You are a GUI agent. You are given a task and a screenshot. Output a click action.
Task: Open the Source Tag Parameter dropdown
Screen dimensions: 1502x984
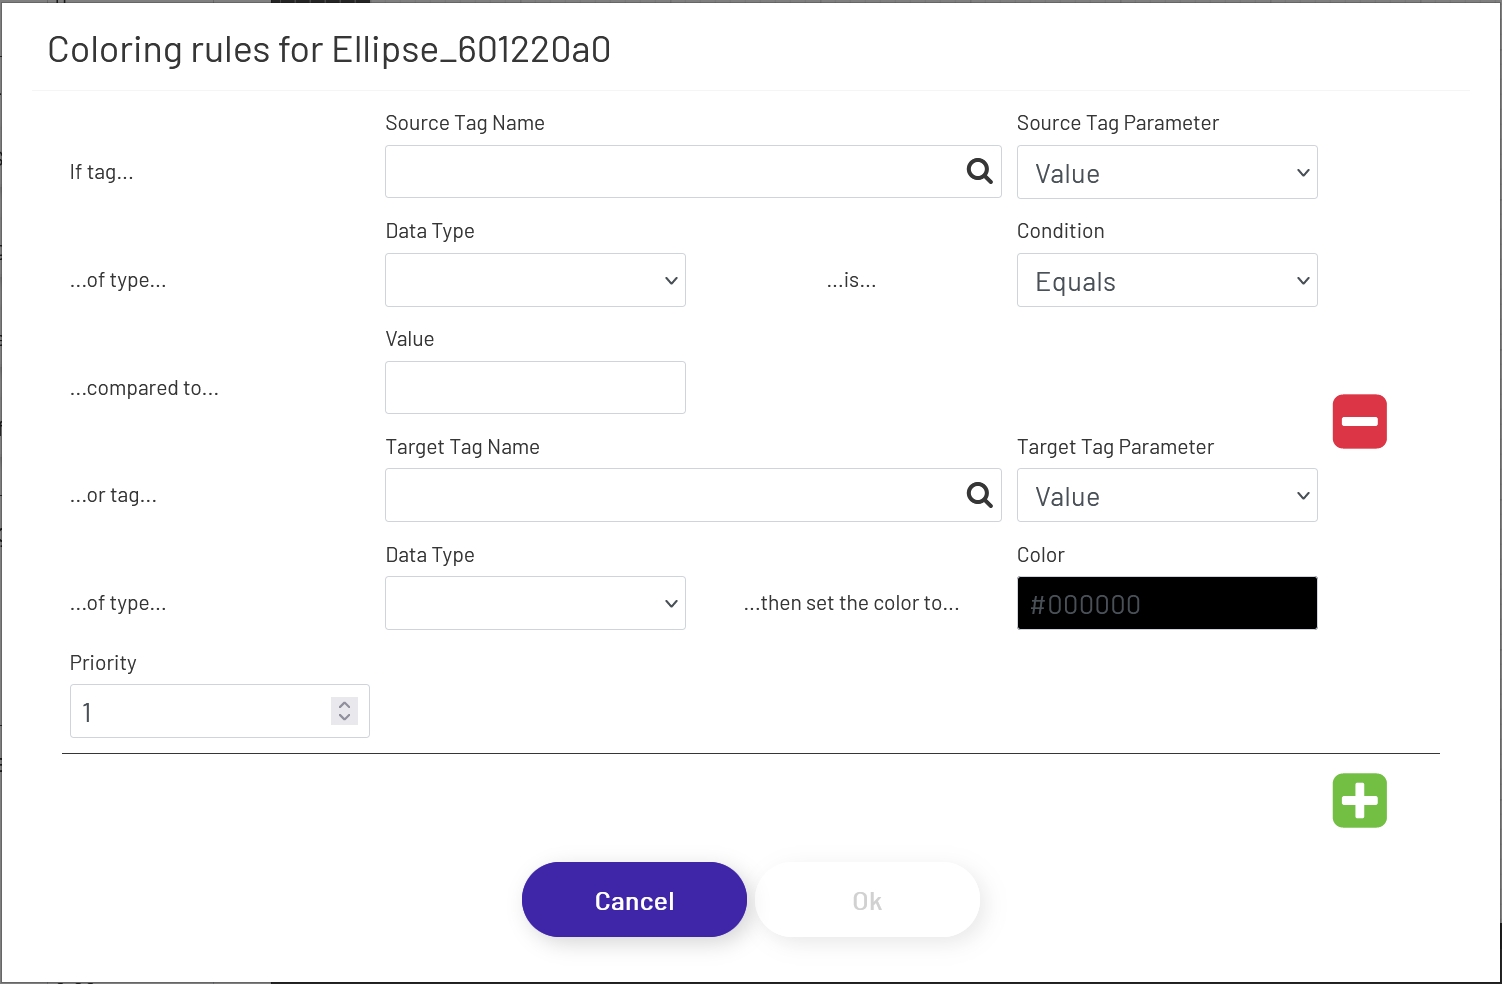pos(1166,172)
